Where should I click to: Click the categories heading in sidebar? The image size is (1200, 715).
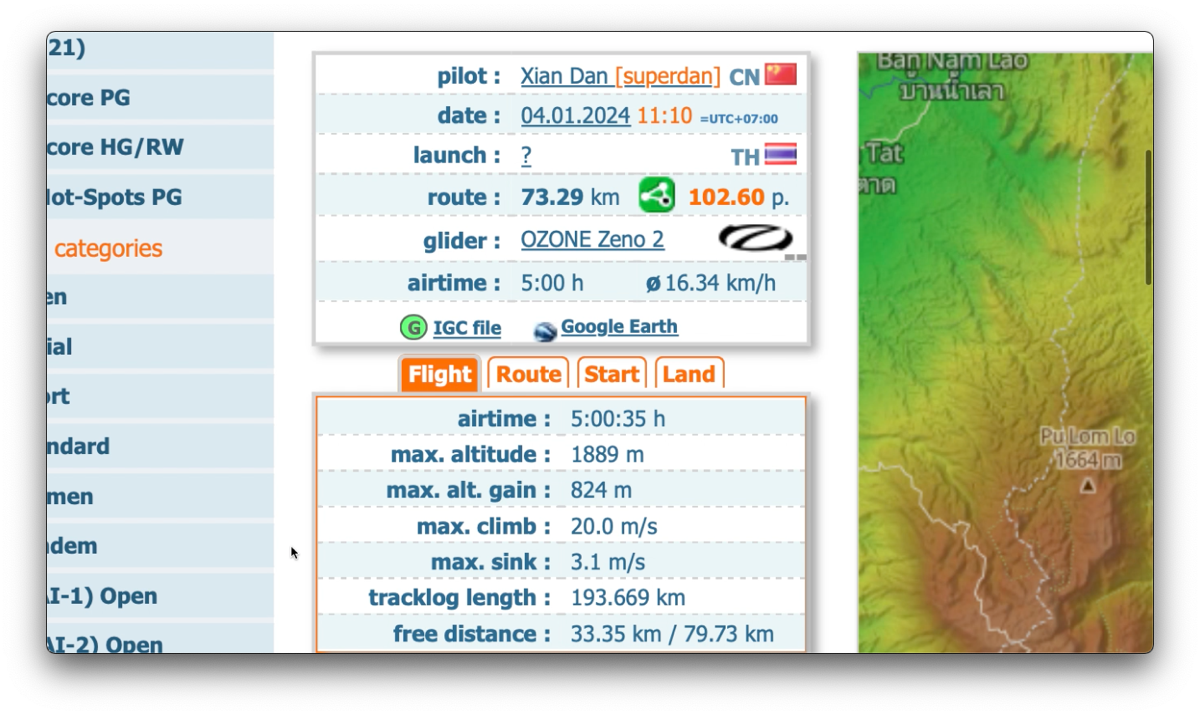tap(108, 249)
